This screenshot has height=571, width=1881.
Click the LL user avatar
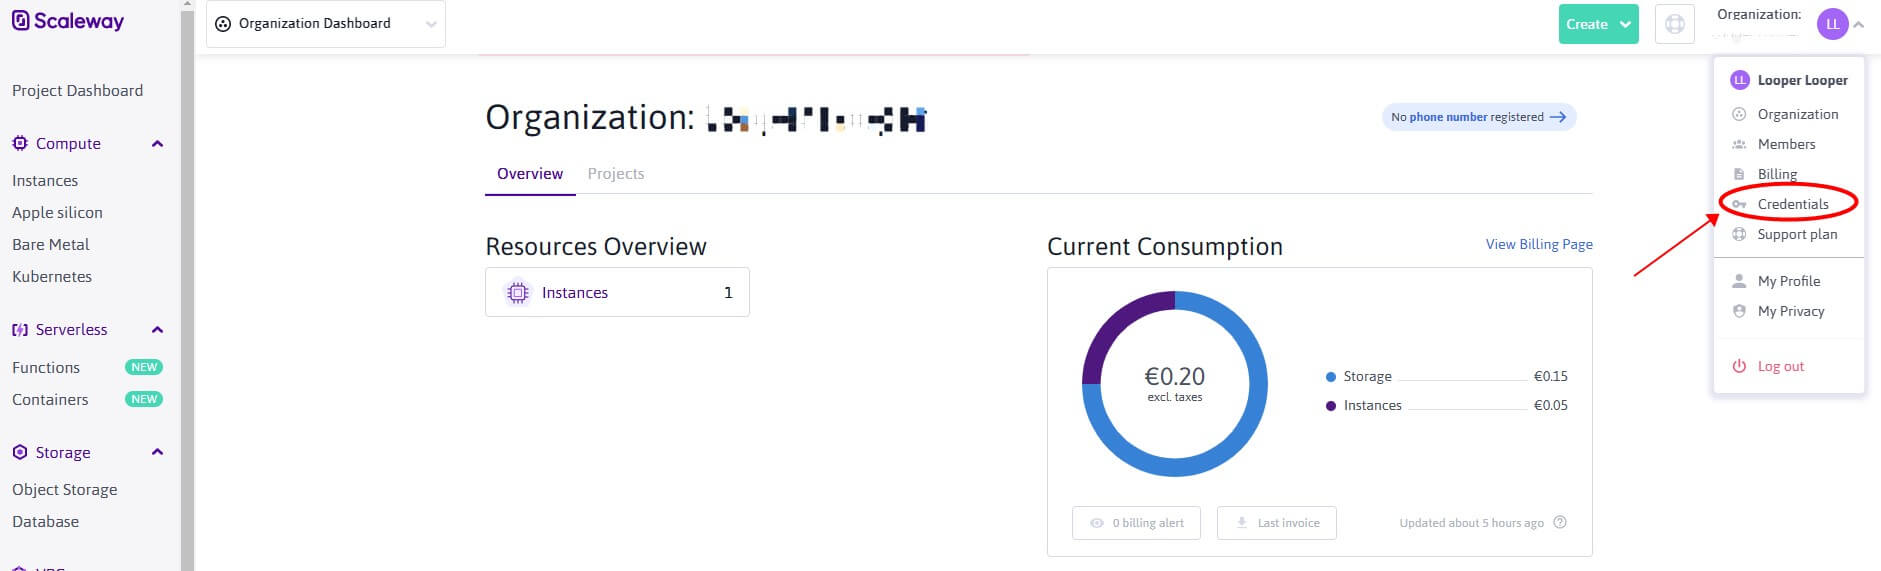point(1832,24)
